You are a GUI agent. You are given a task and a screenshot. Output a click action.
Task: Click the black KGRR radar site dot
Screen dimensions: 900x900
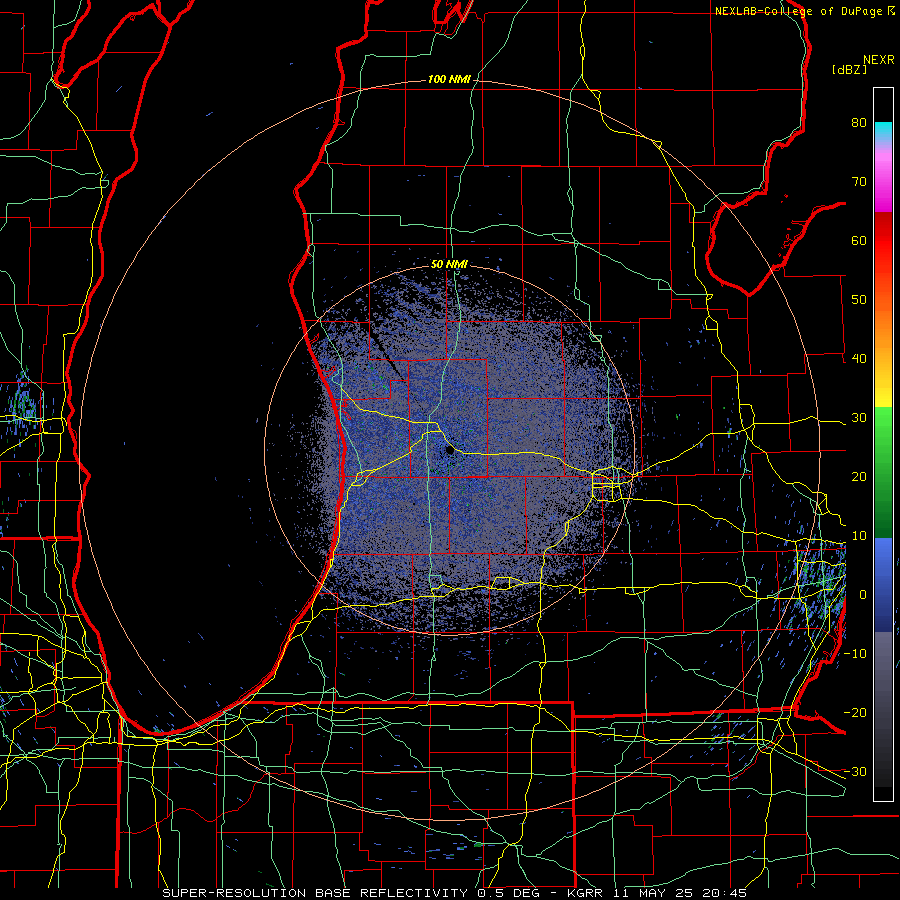[449, 451]
